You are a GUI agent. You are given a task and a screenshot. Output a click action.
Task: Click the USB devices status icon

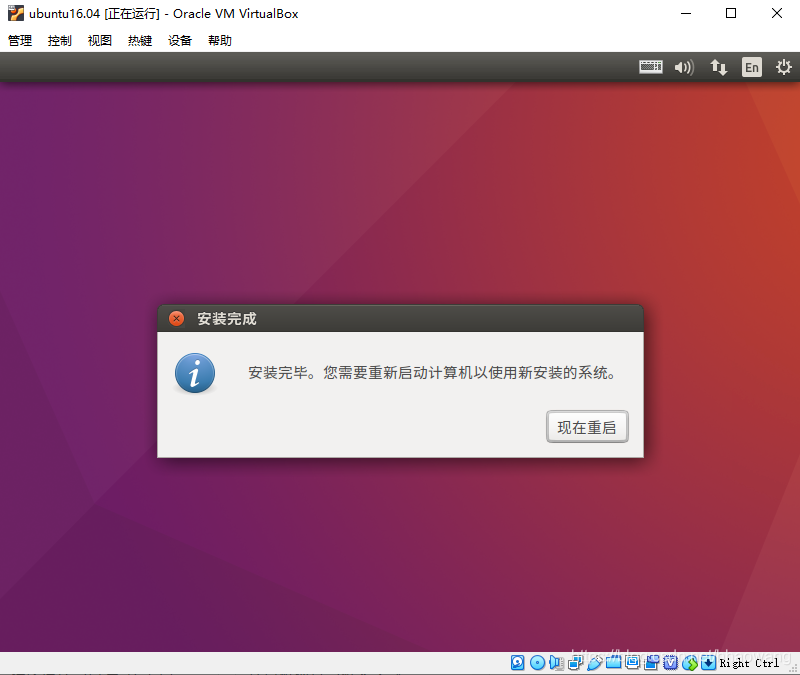(594, 663)
